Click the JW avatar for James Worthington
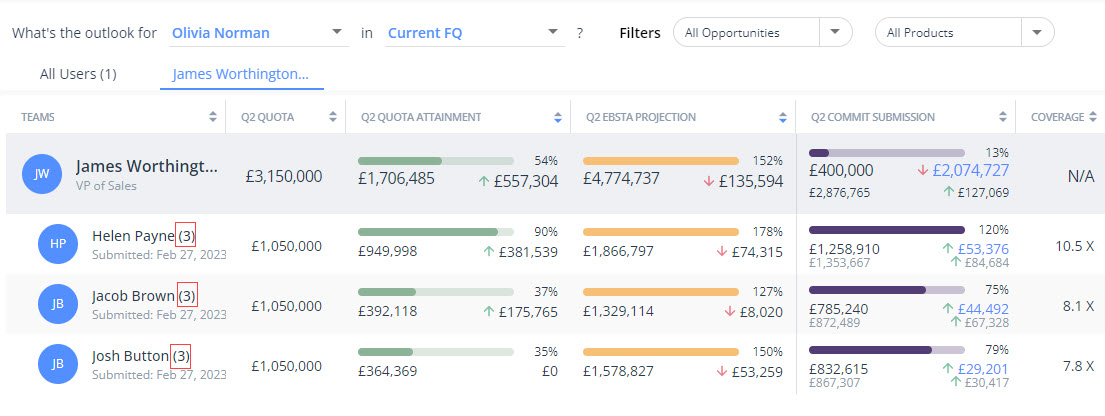The height and width of the screenshot is (416, 1105). click(x=42, y=173)
